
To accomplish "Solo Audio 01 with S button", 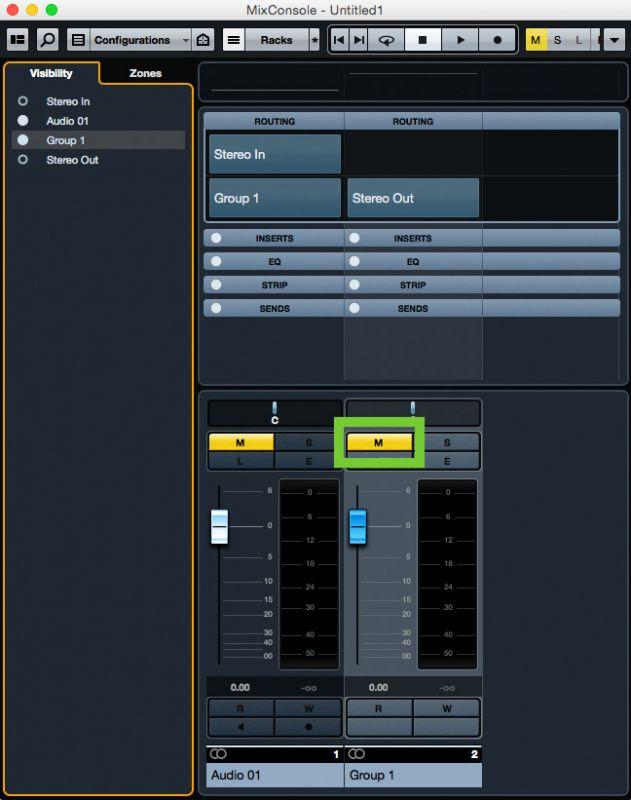I will (x=308, y=442).
